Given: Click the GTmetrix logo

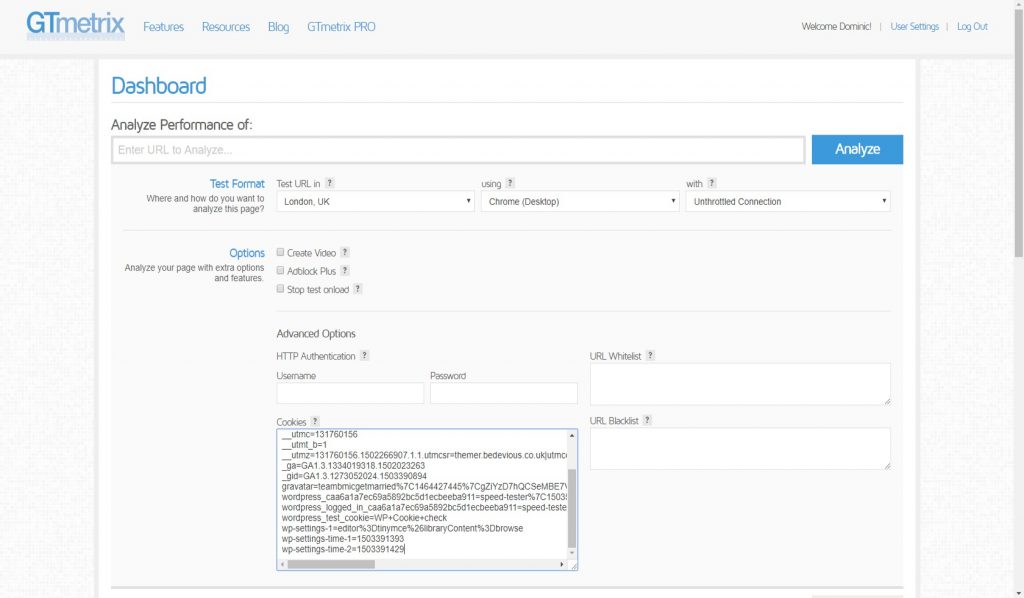Looking at the screenshot, I should [75, 25].
